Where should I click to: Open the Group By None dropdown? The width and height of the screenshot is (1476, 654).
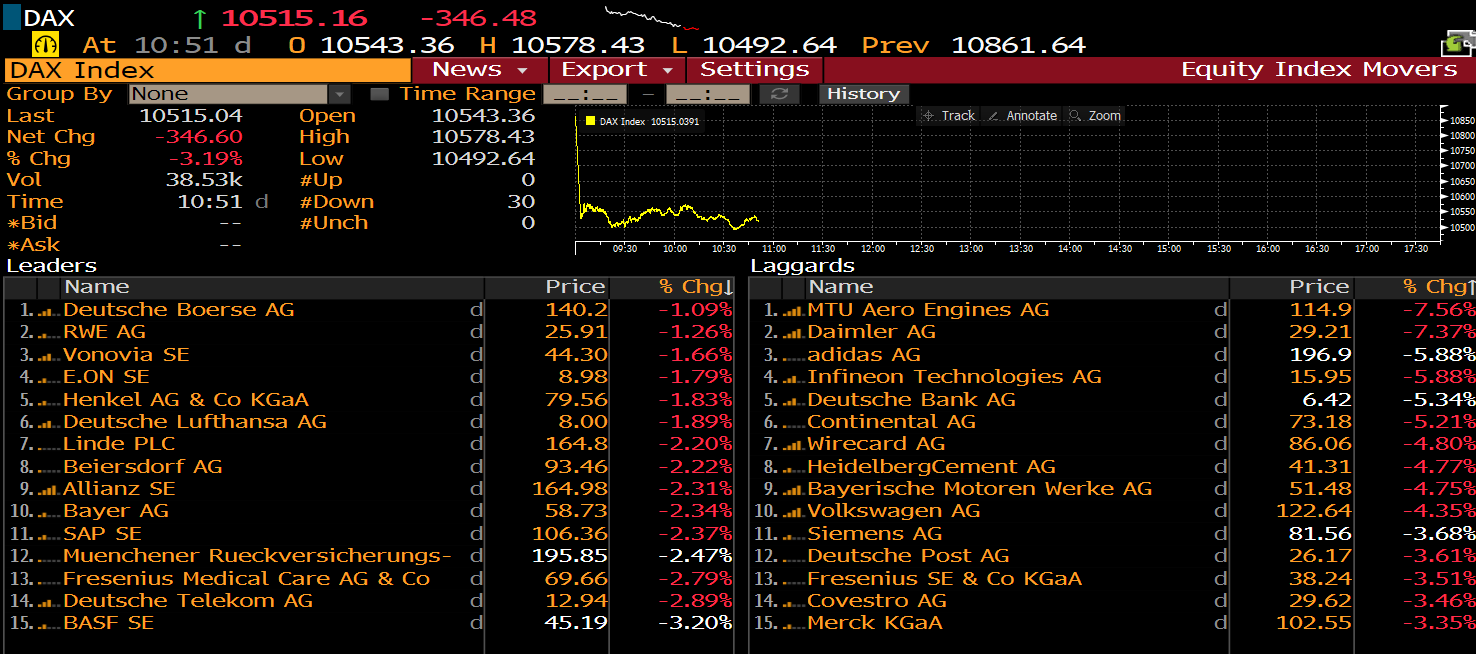tap(240, 94)
